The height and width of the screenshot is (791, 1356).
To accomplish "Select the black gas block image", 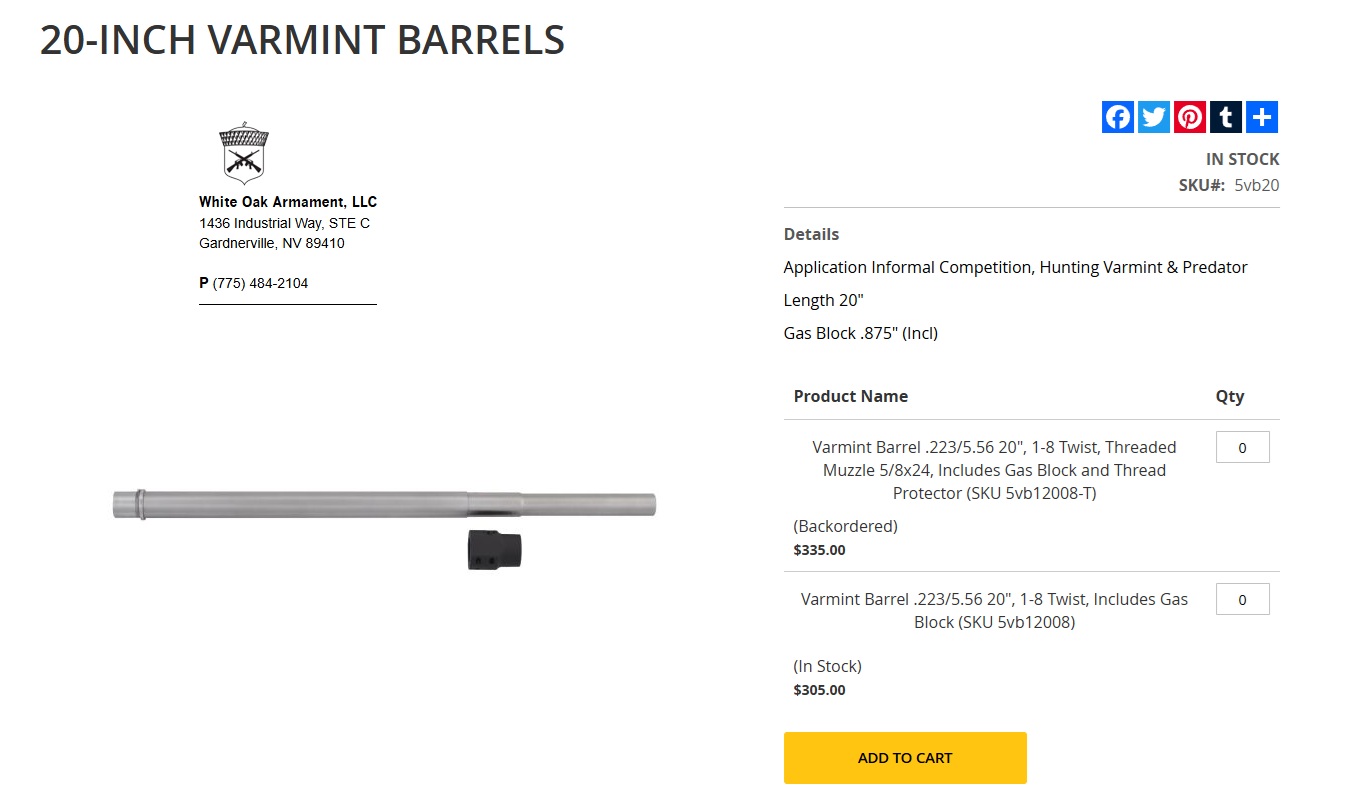I will click(x=494, y=550).
